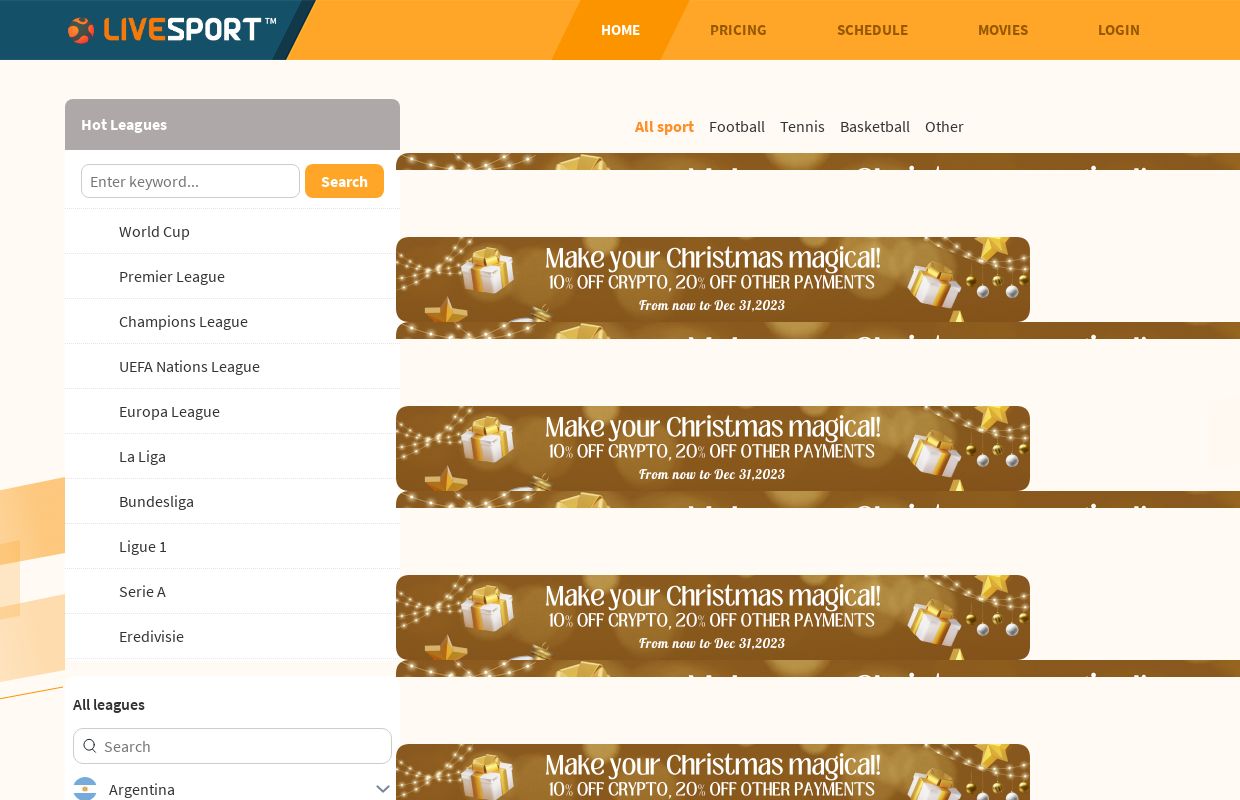This screenshot has width=1240, height=800.
Task: Select the Basketball tab
Action: pos(875,127)
